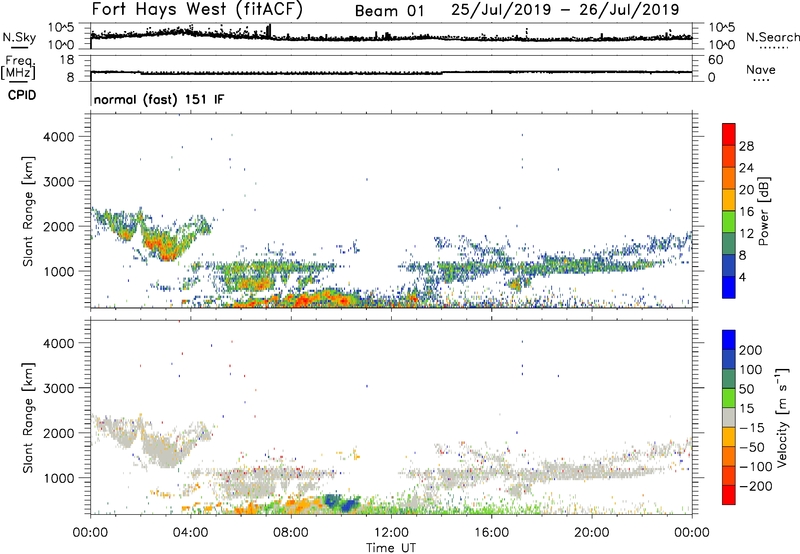
Task: Click the light green 12–16 dB power swatch
Action: click(729, 222)
